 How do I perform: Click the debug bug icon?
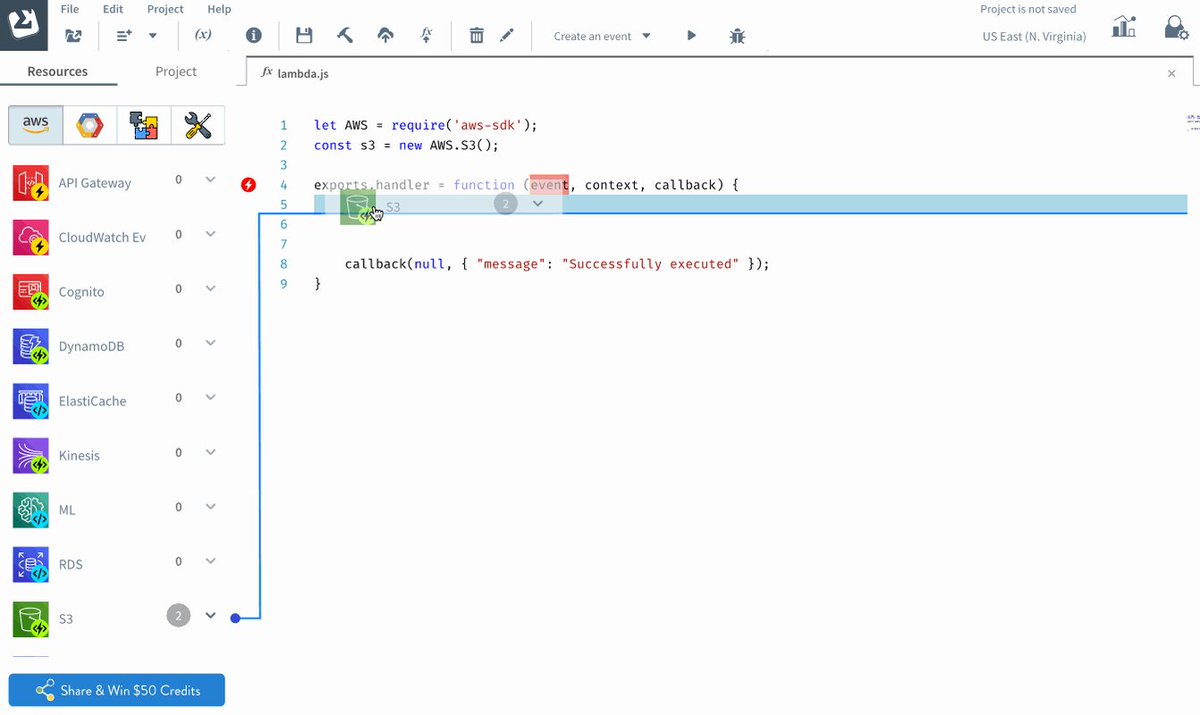point(737,36)
